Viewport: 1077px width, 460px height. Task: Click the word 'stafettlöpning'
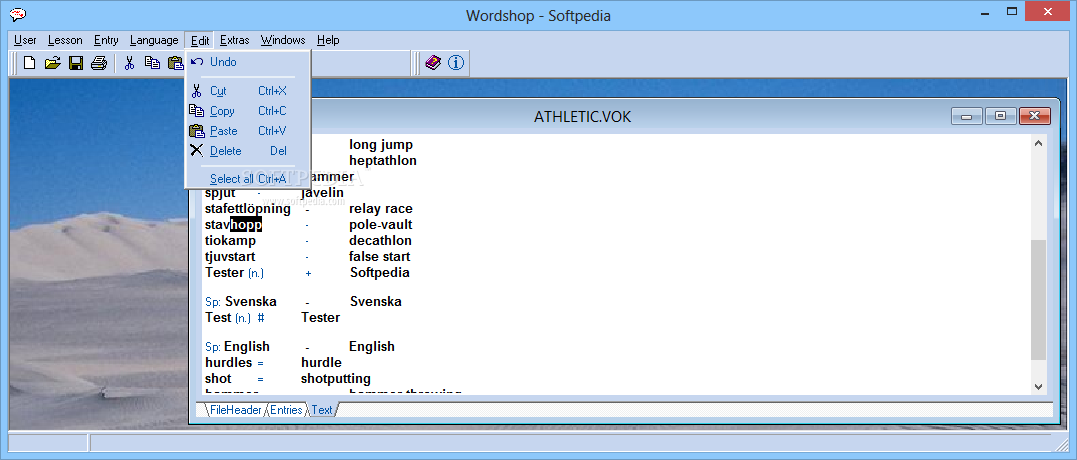tap(250, 209)
